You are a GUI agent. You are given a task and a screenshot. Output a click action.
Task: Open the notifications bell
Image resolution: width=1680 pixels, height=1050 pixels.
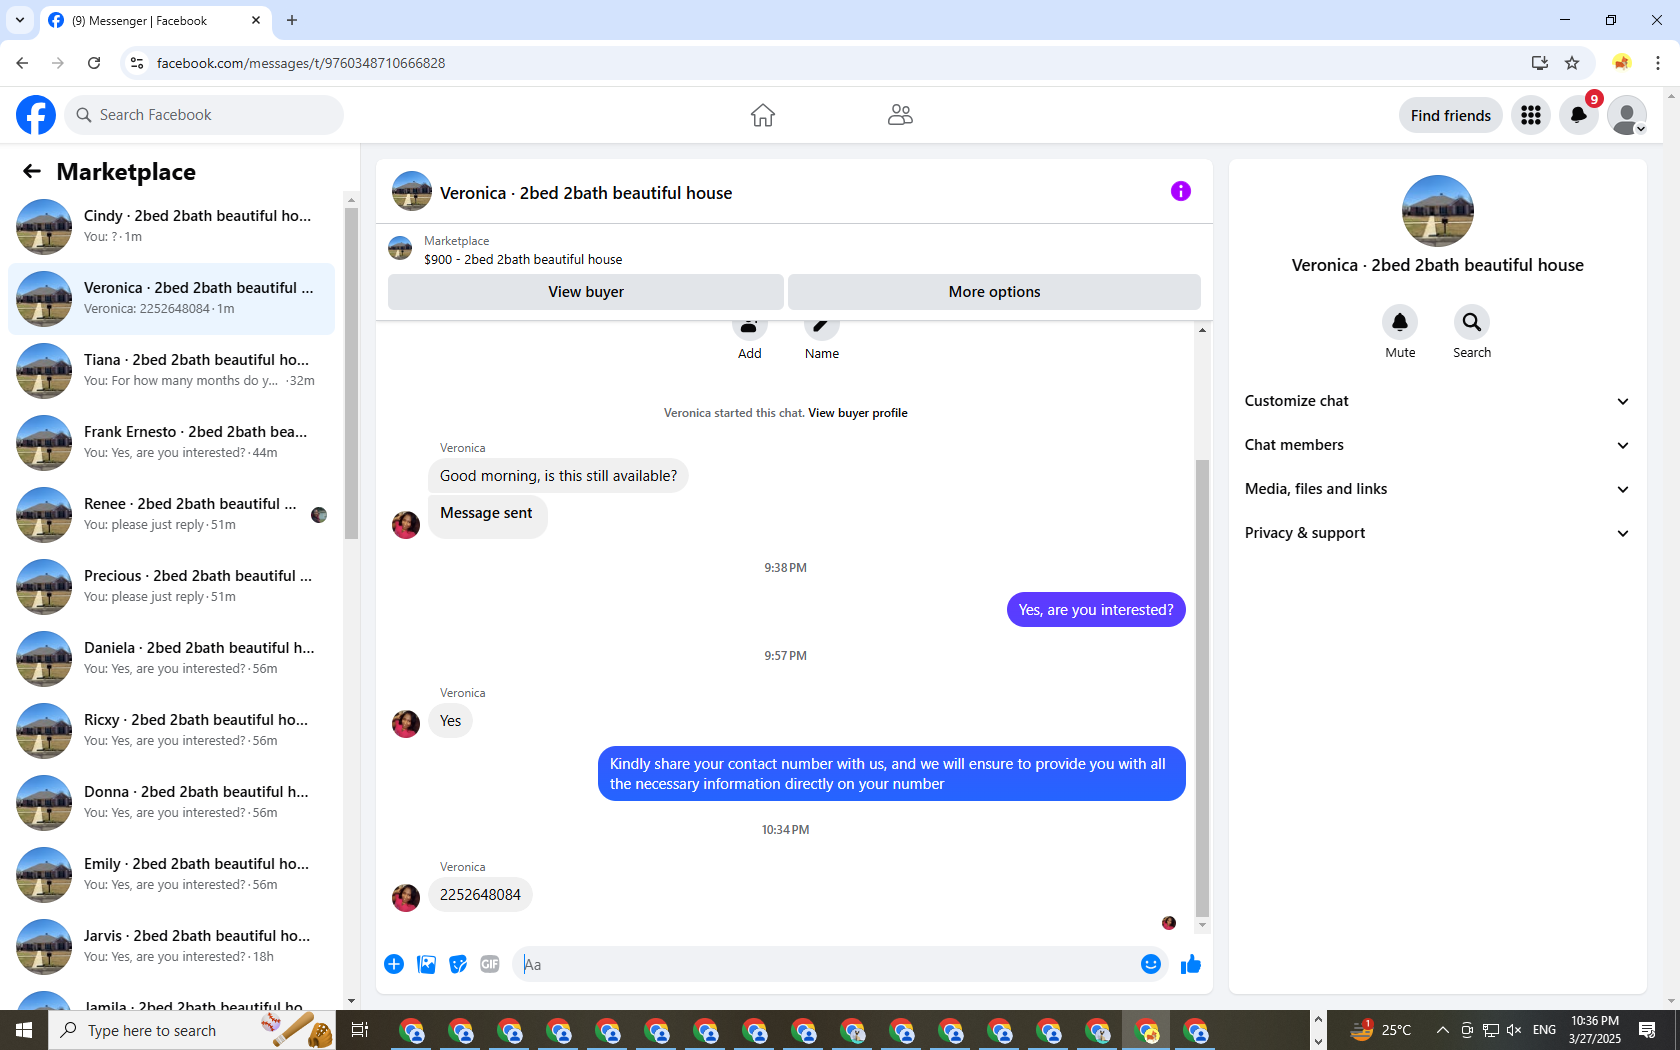(1579, 115)
